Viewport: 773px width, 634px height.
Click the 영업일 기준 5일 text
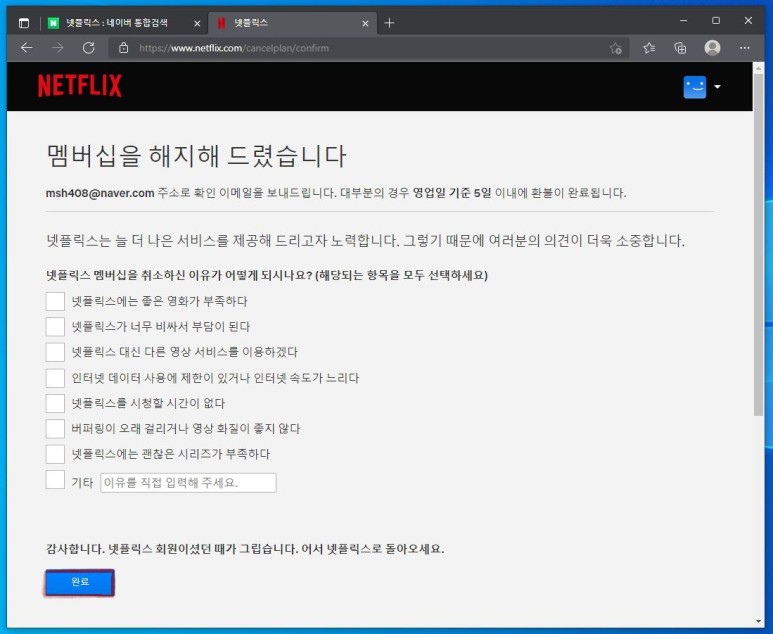click(x=452, y=193)
